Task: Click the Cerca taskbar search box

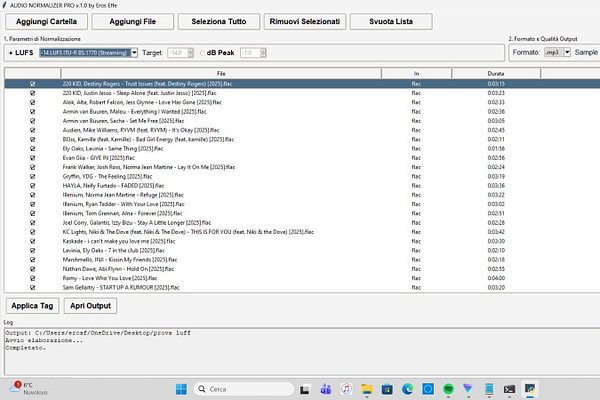Action: [244, 389]
